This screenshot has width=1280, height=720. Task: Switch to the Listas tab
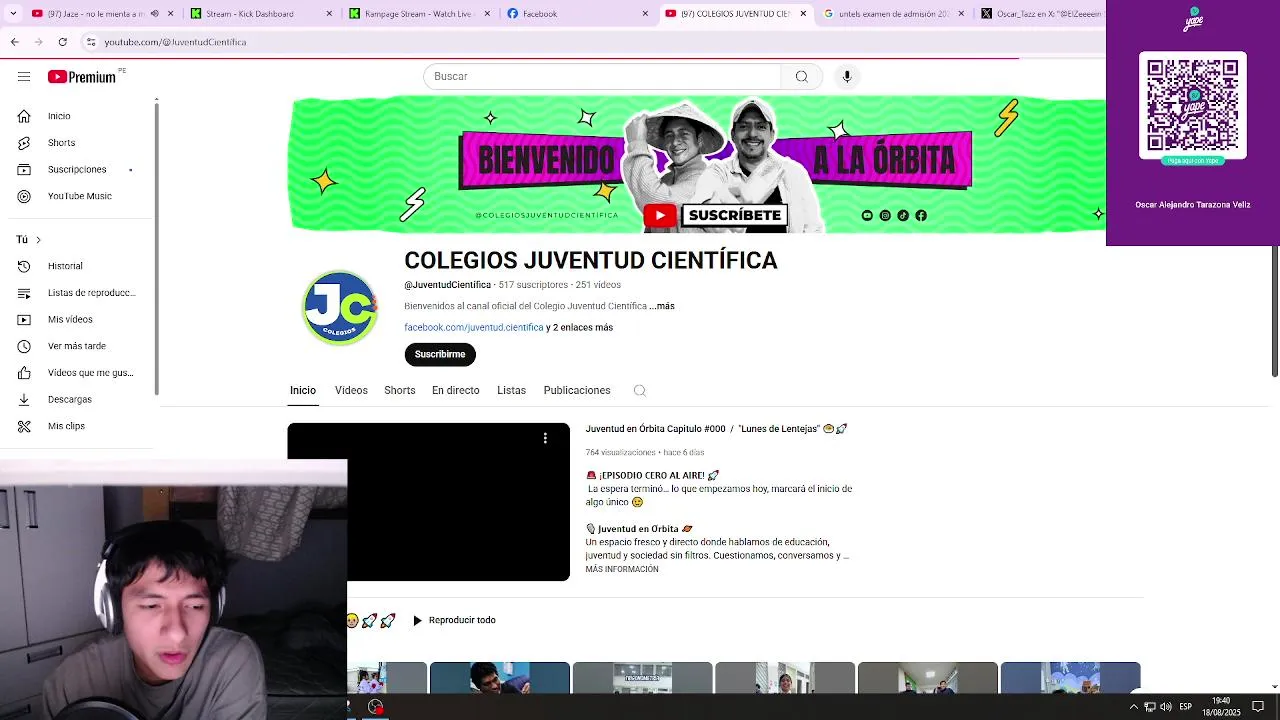click(511, 390)
